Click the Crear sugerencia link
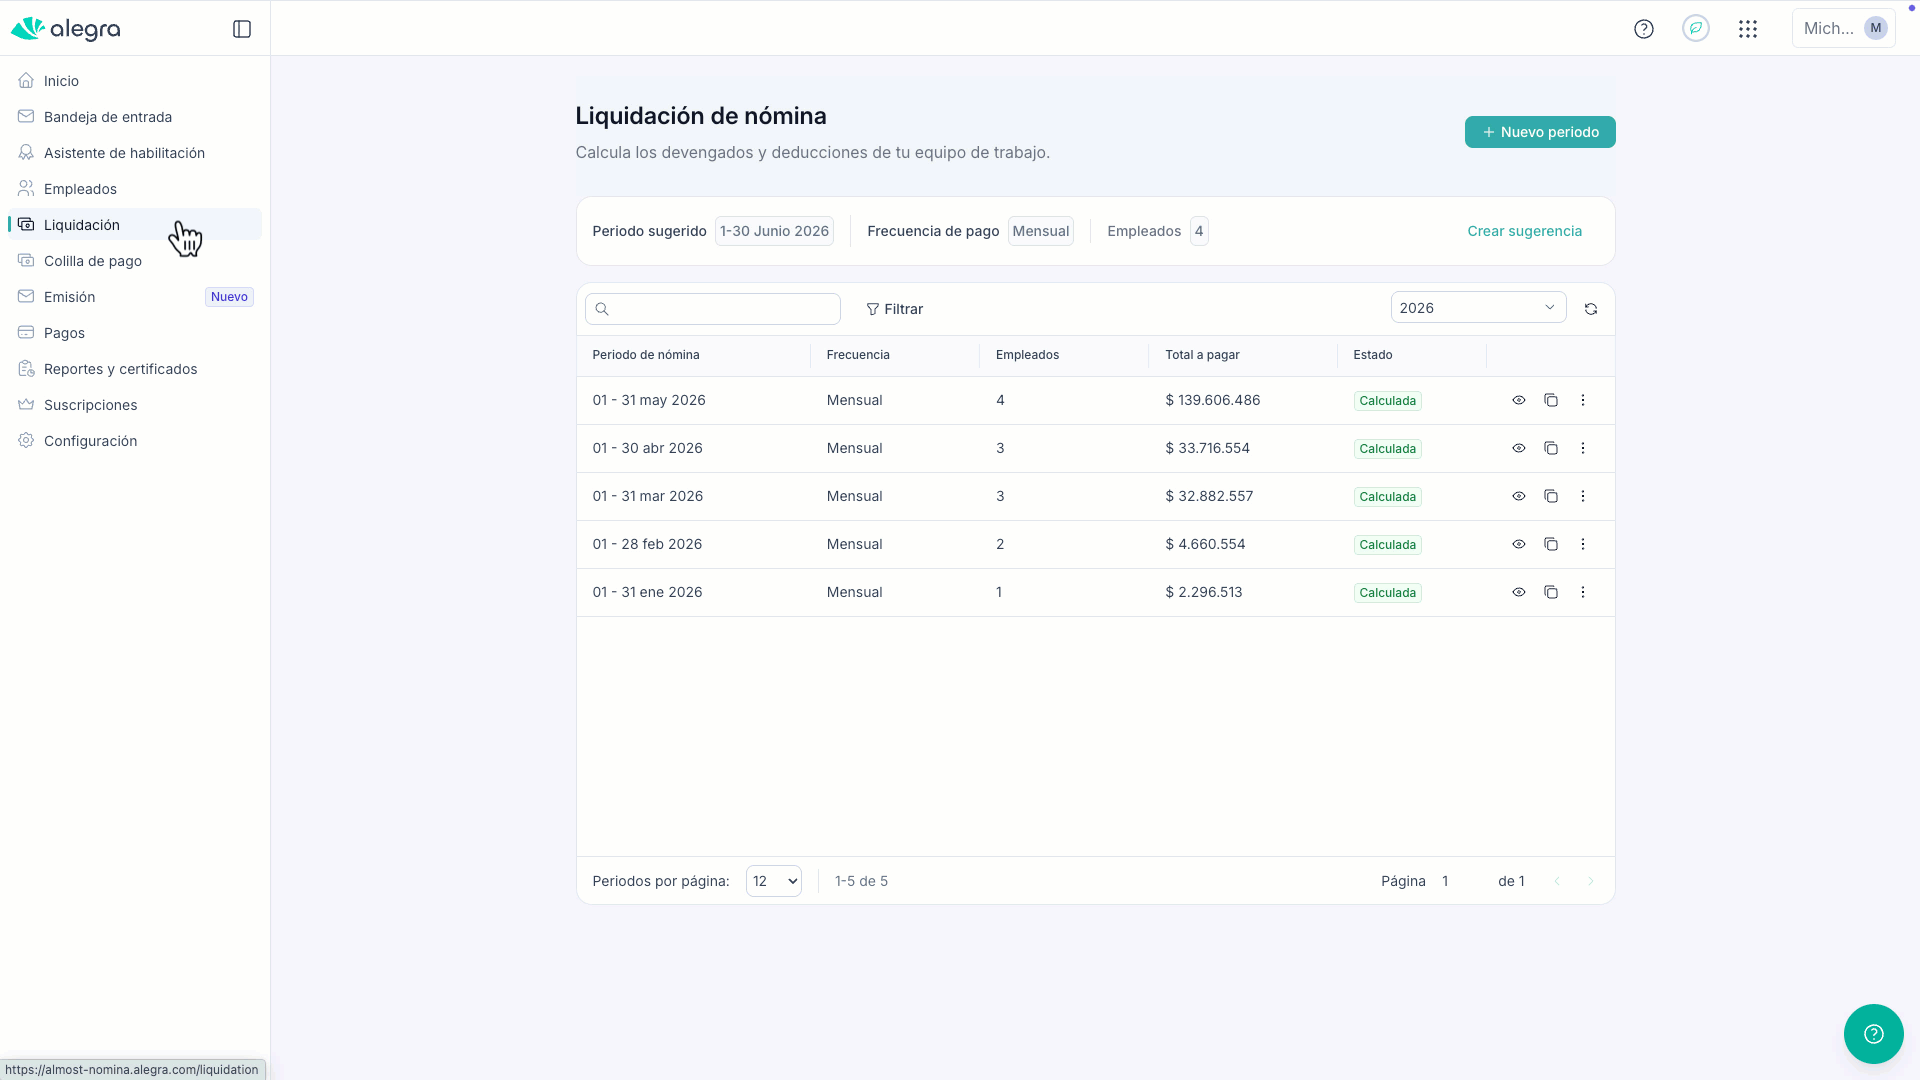1920x1080 pixels. point(1524,231)
